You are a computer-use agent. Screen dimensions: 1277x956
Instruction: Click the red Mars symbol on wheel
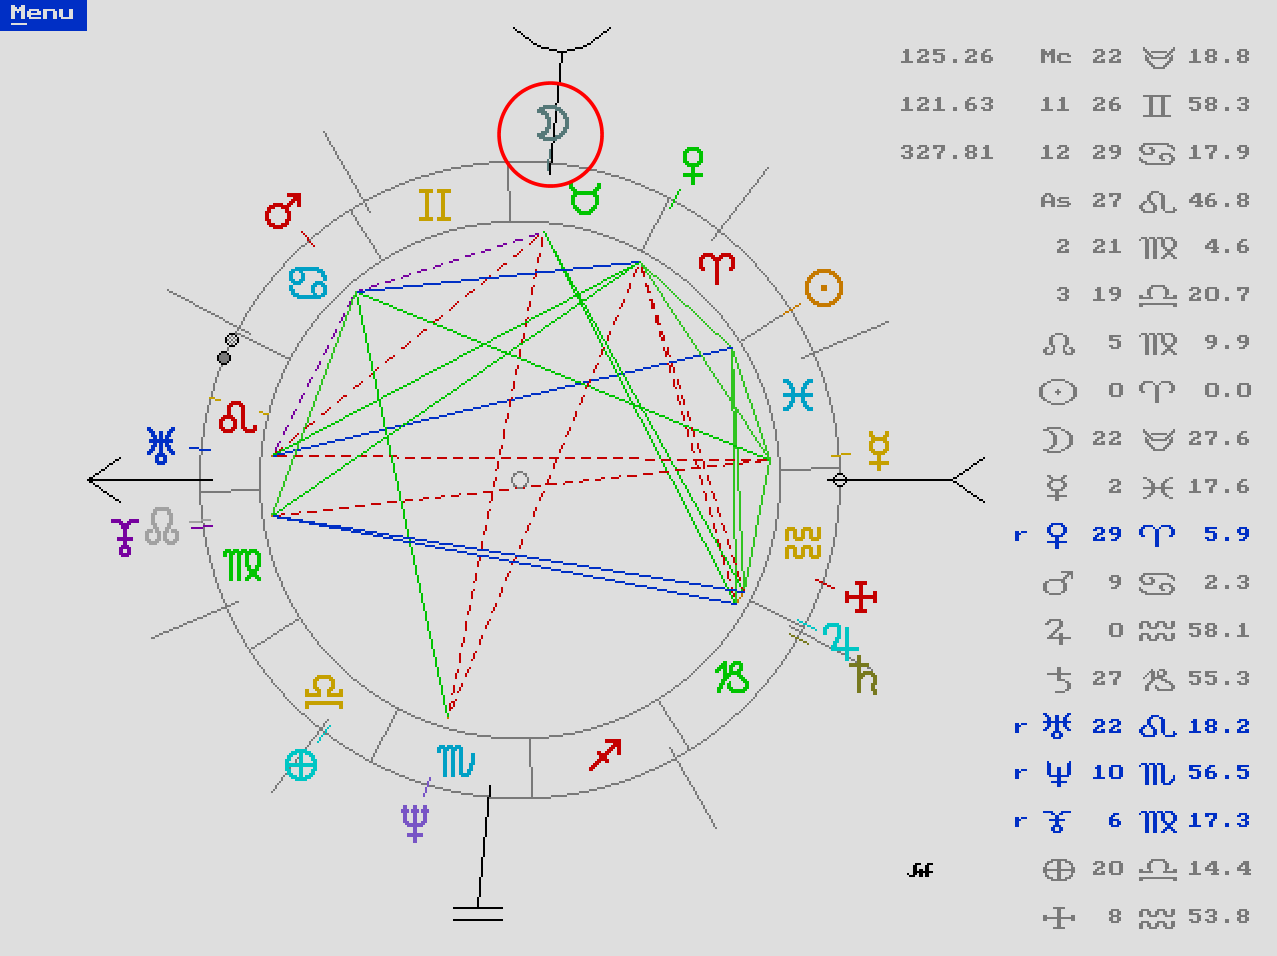[283, 211]
